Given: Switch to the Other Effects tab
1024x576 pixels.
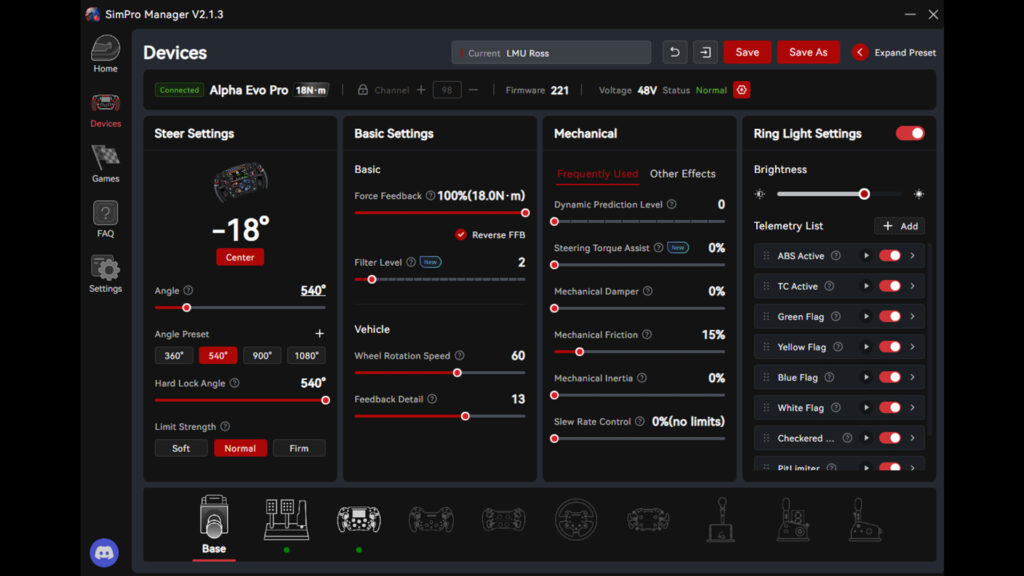Looking at the screenshot, I should point(682,174).
